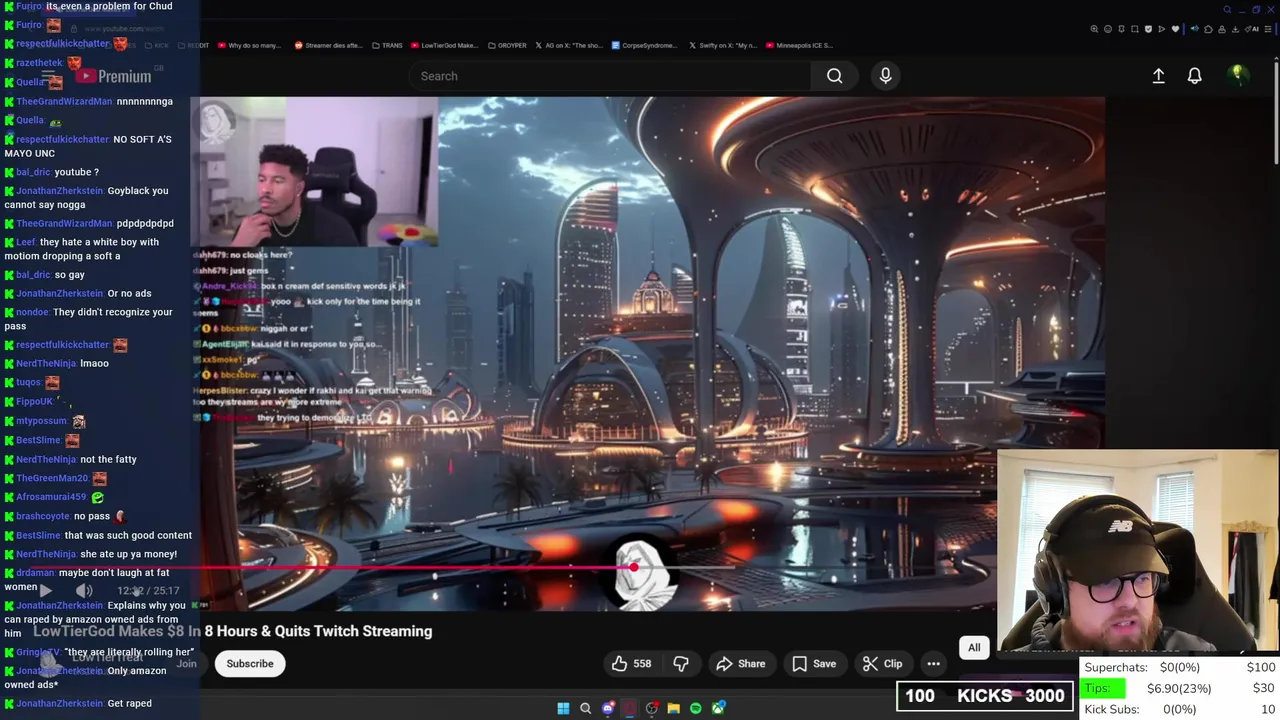Click the Superchats $0(0%) row
1280x720 pixels.
1179,667
